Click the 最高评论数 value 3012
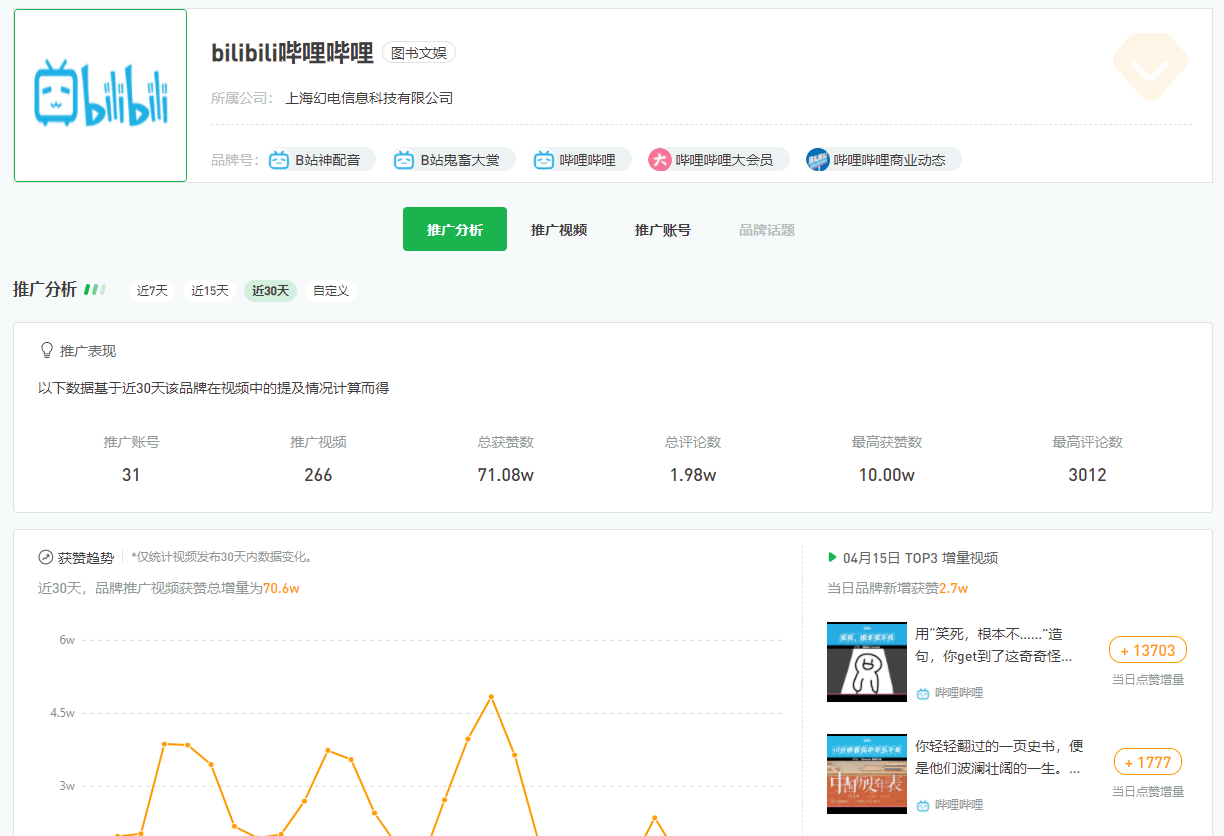Image resolution: width=1224 pixels, height=836 pixels. pyautogui.click(x=1087, y=475)
